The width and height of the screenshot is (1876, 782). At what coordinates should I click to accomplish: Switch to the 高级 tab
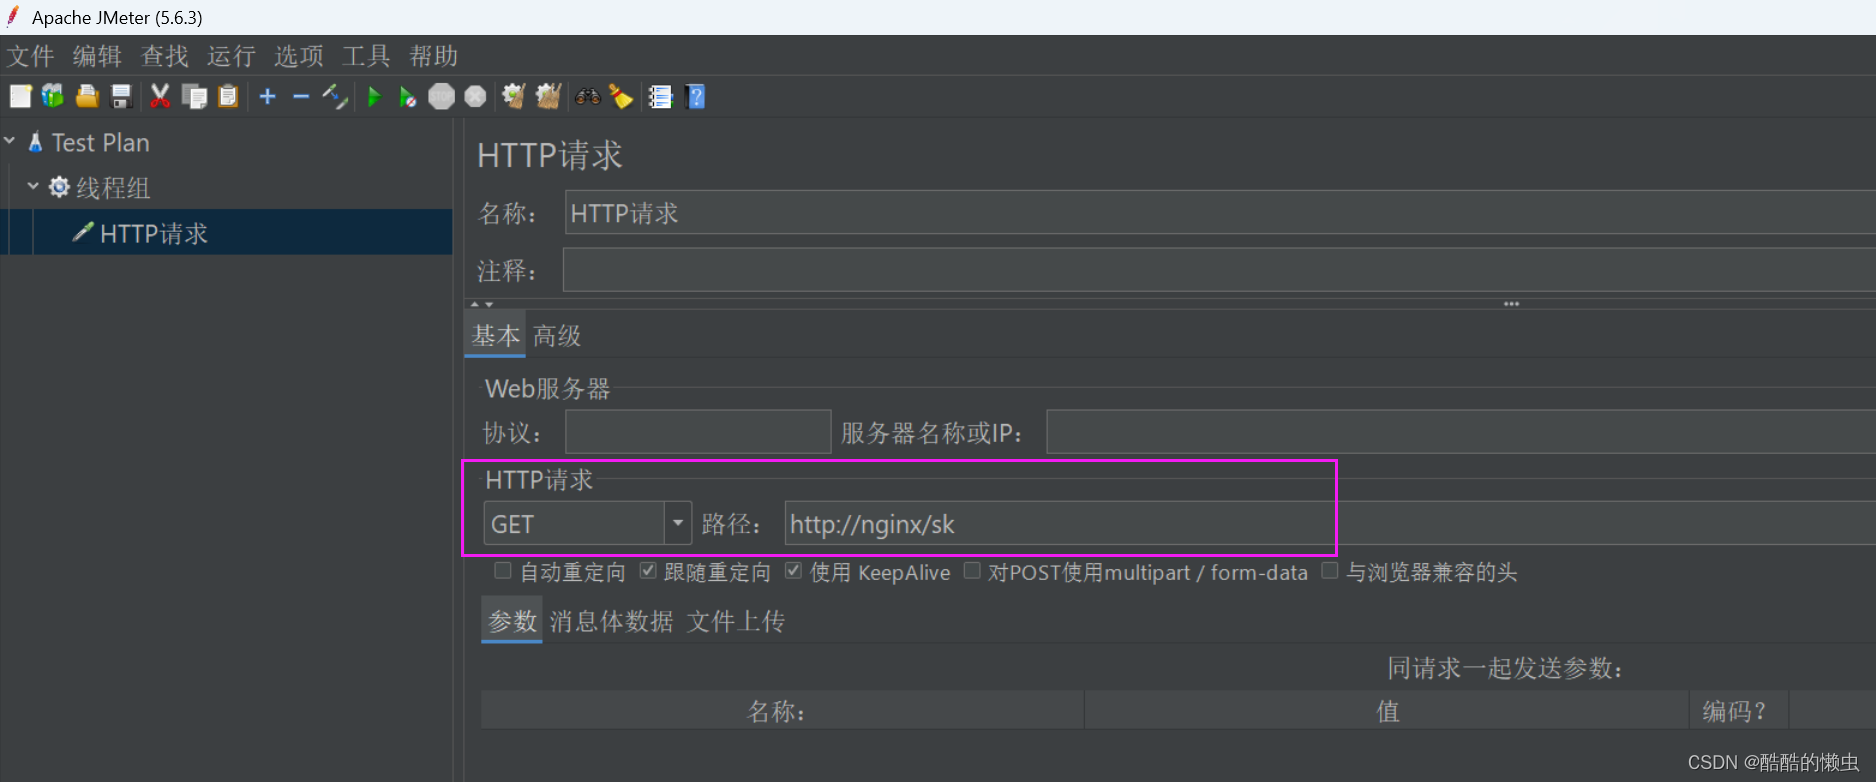(557, 335)
